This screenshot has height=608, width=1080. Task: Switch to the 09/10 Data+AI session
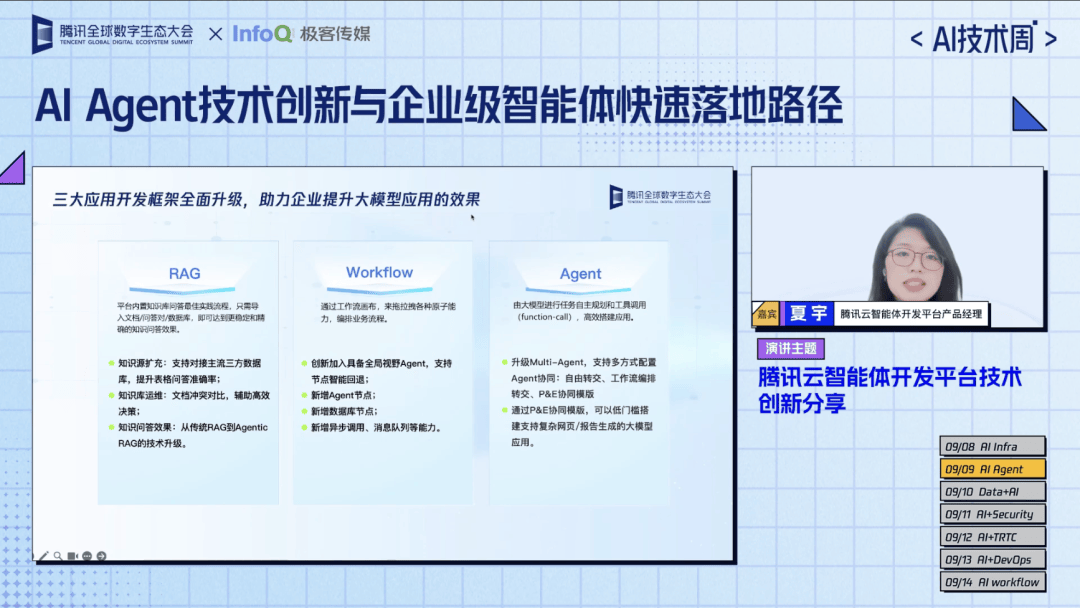[x=992, y=491]
